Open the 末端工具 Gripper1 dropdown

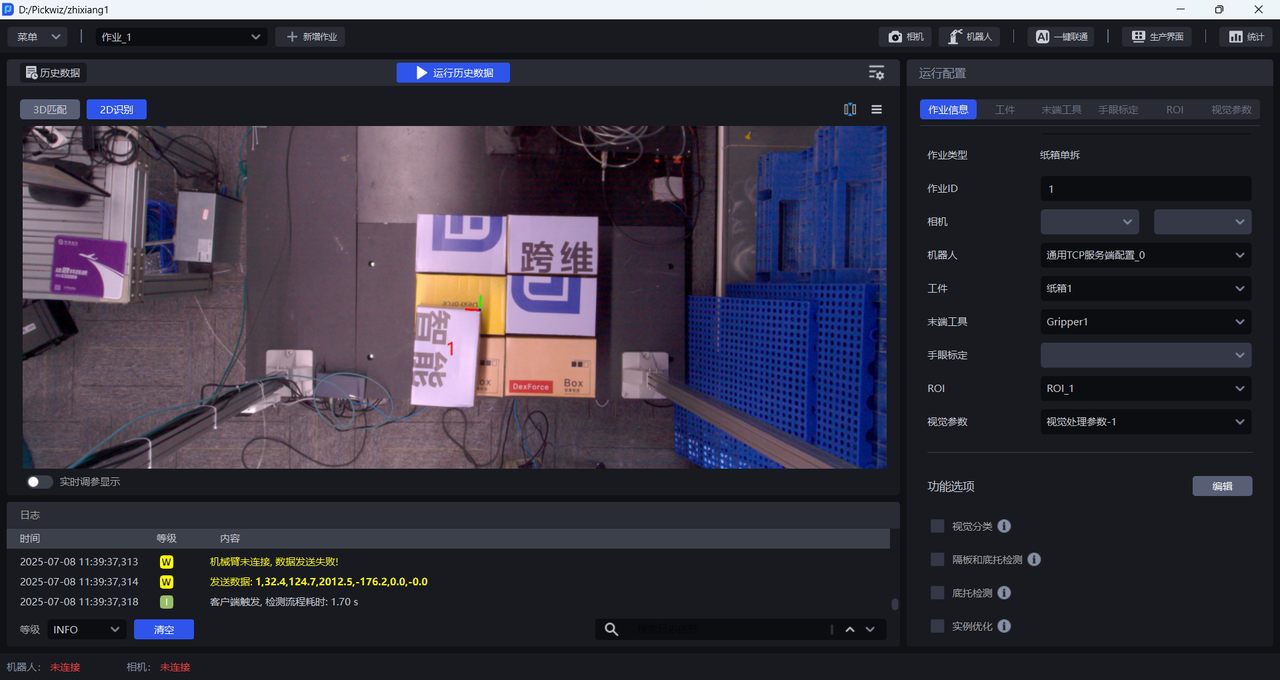1145,322
